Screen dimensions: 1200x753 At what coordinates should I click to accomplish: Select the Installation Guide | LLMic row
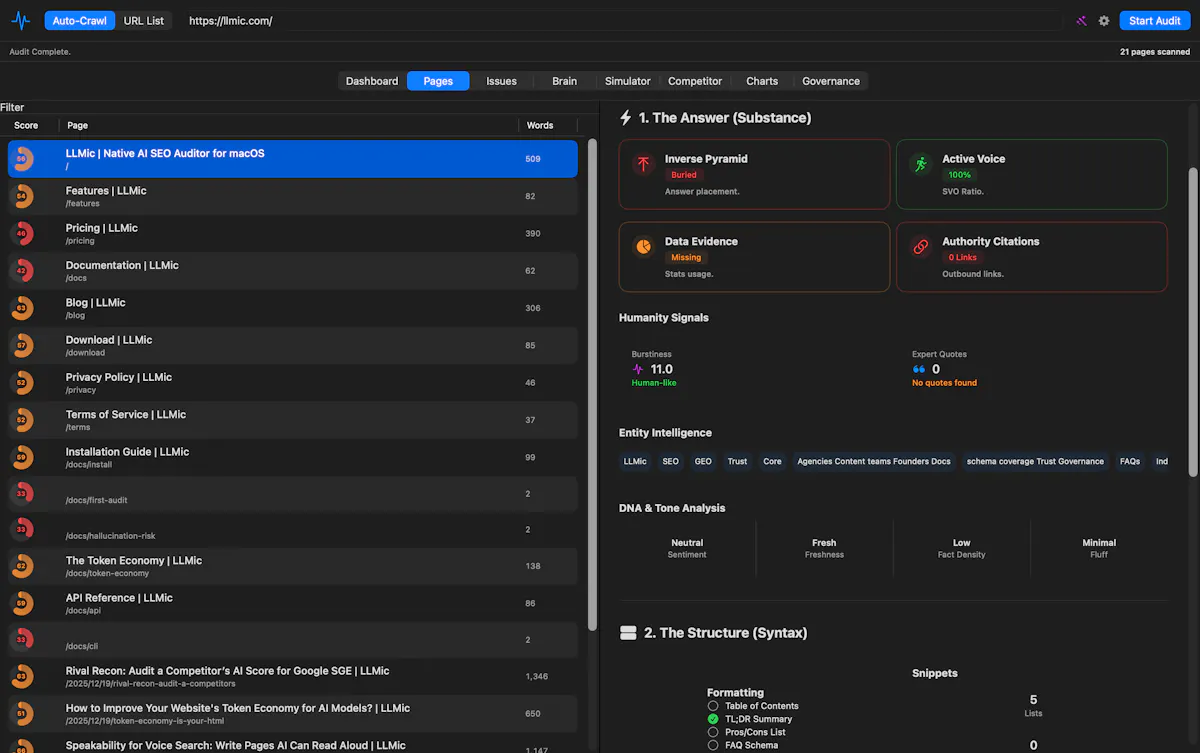(x=293, y=457)
